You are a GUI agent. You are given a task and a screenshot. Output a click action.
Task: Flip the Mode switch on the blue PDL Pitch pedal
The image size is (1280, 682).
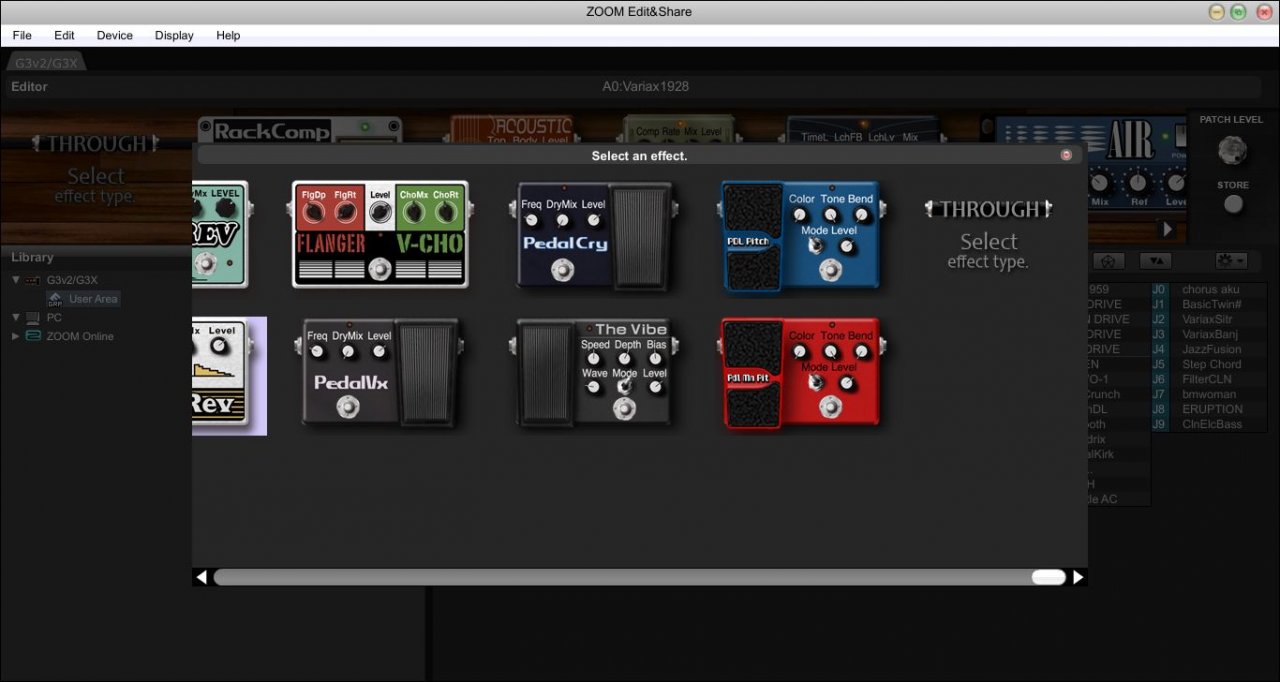coord(815,246)
